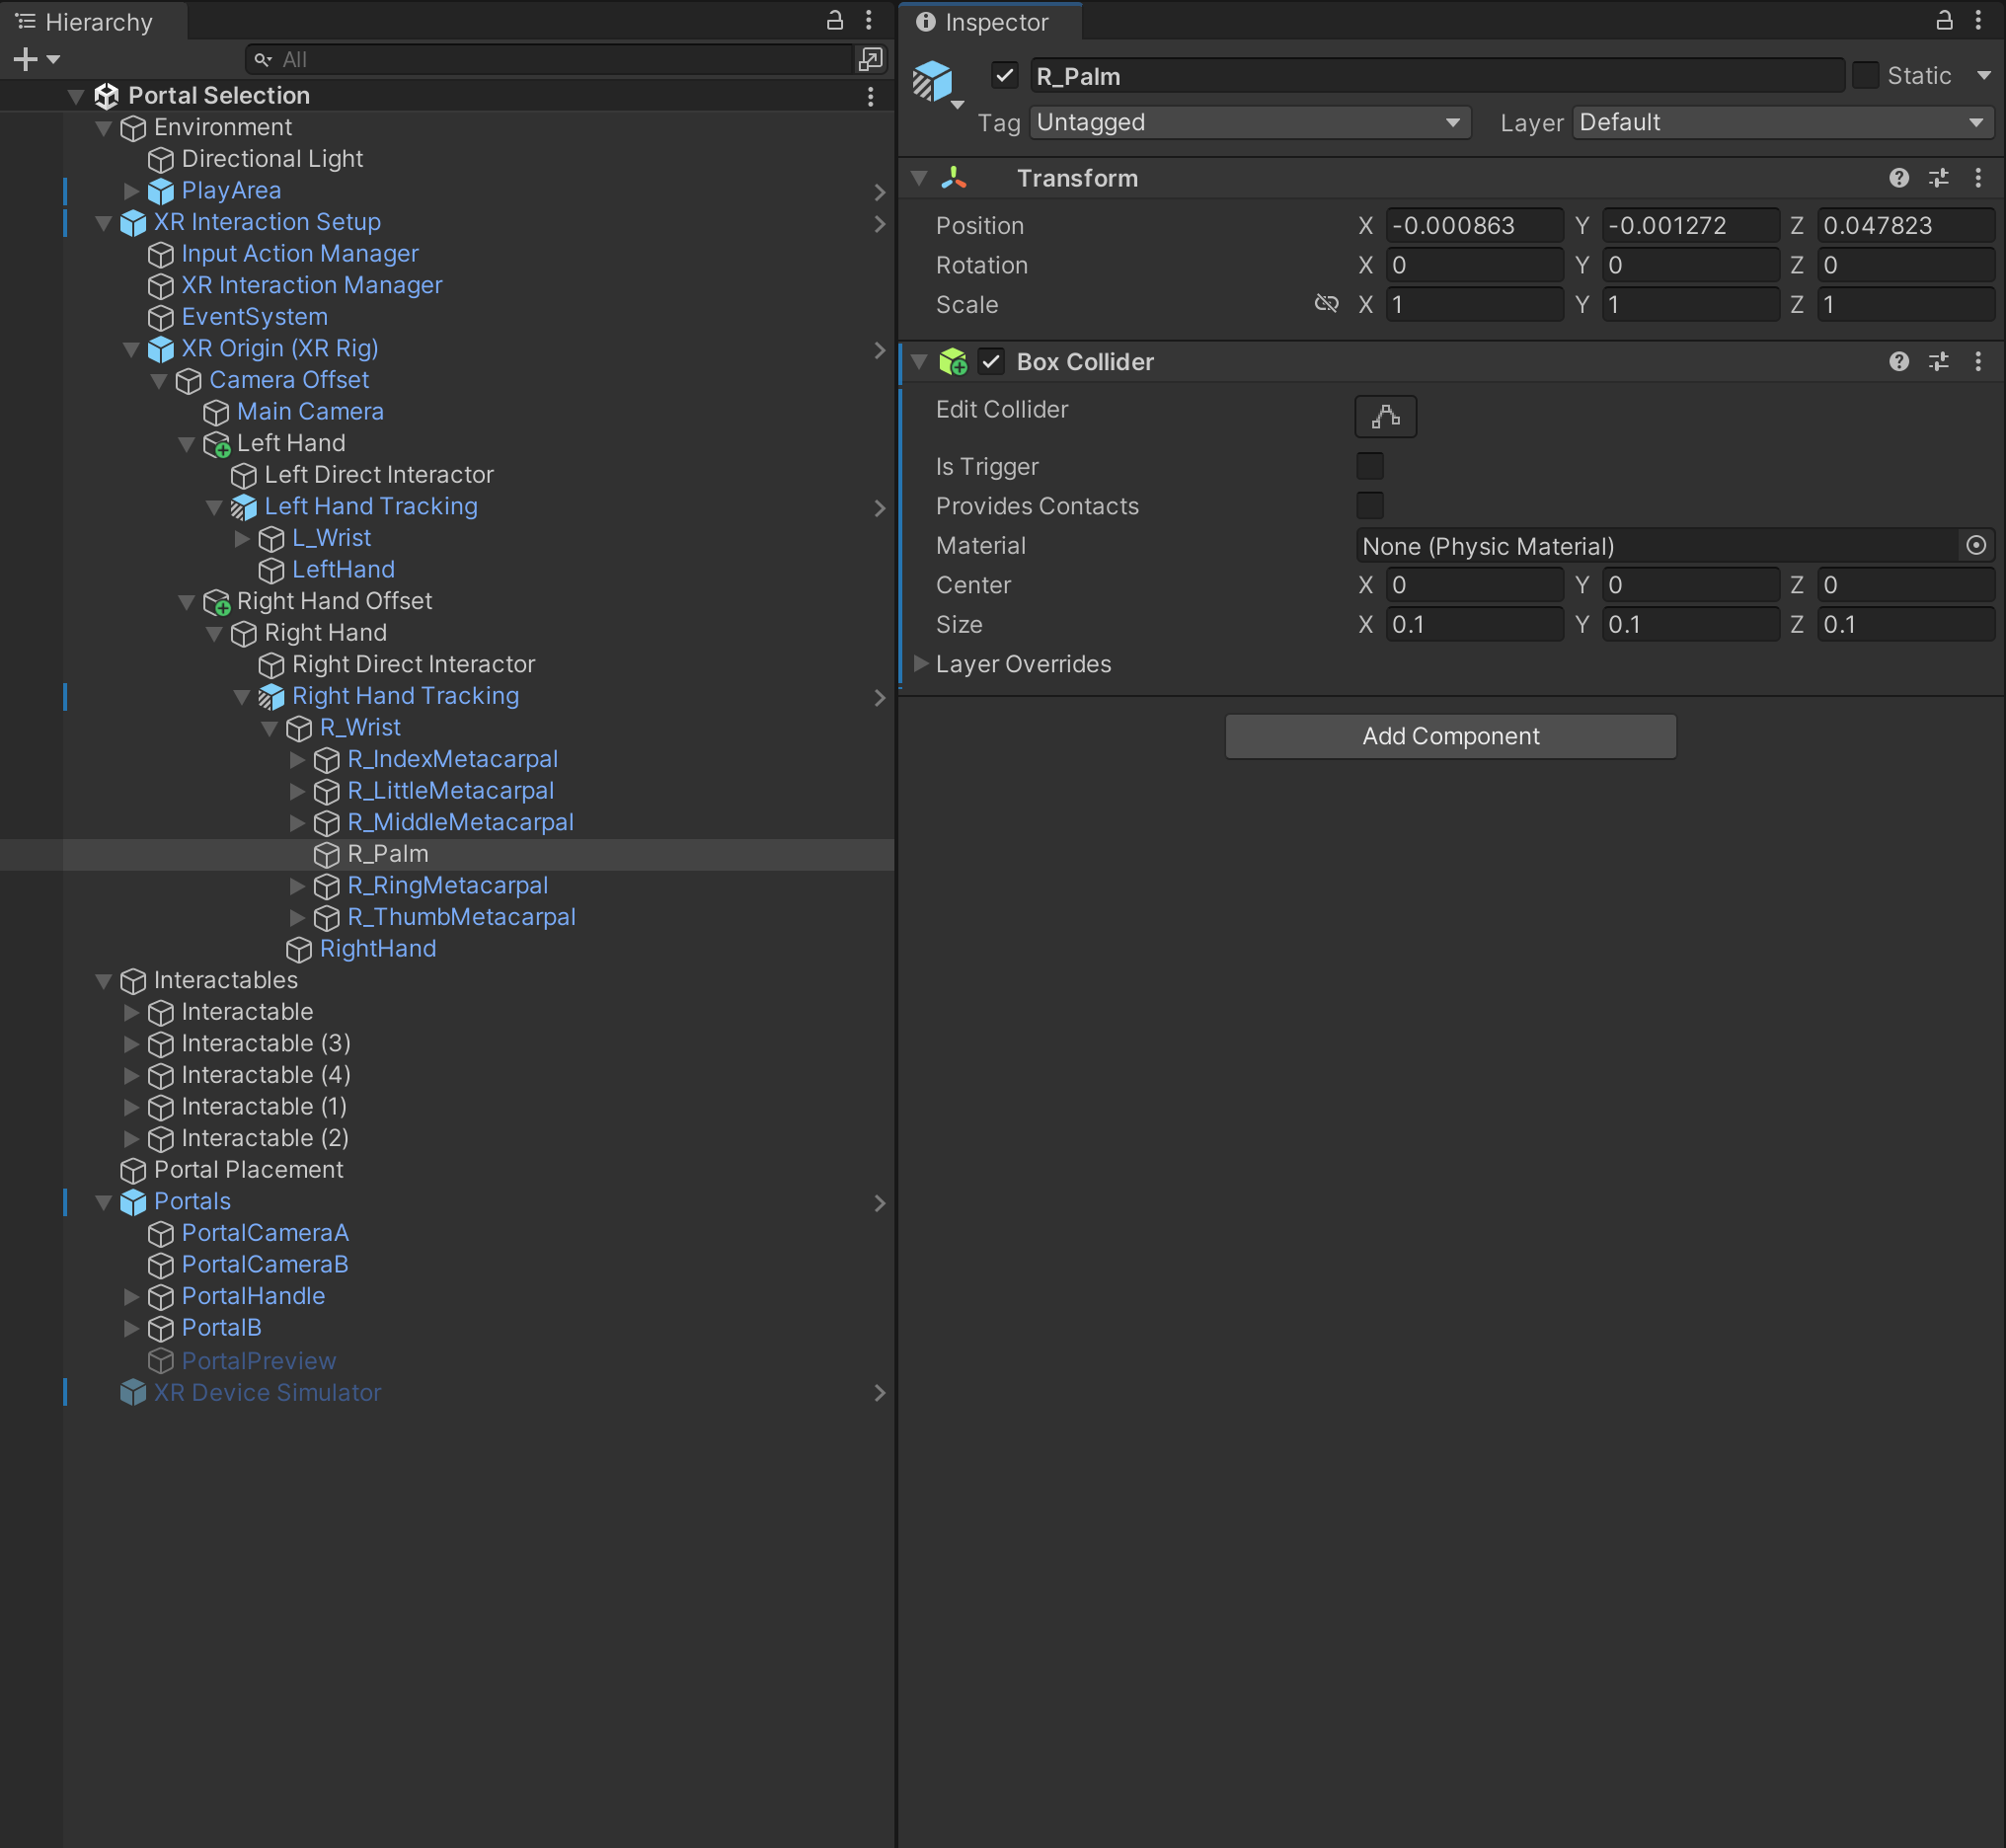Open the Layer dropdown showing Default
Screen dimensions: 2006x1848
(x=1781, y=123)
